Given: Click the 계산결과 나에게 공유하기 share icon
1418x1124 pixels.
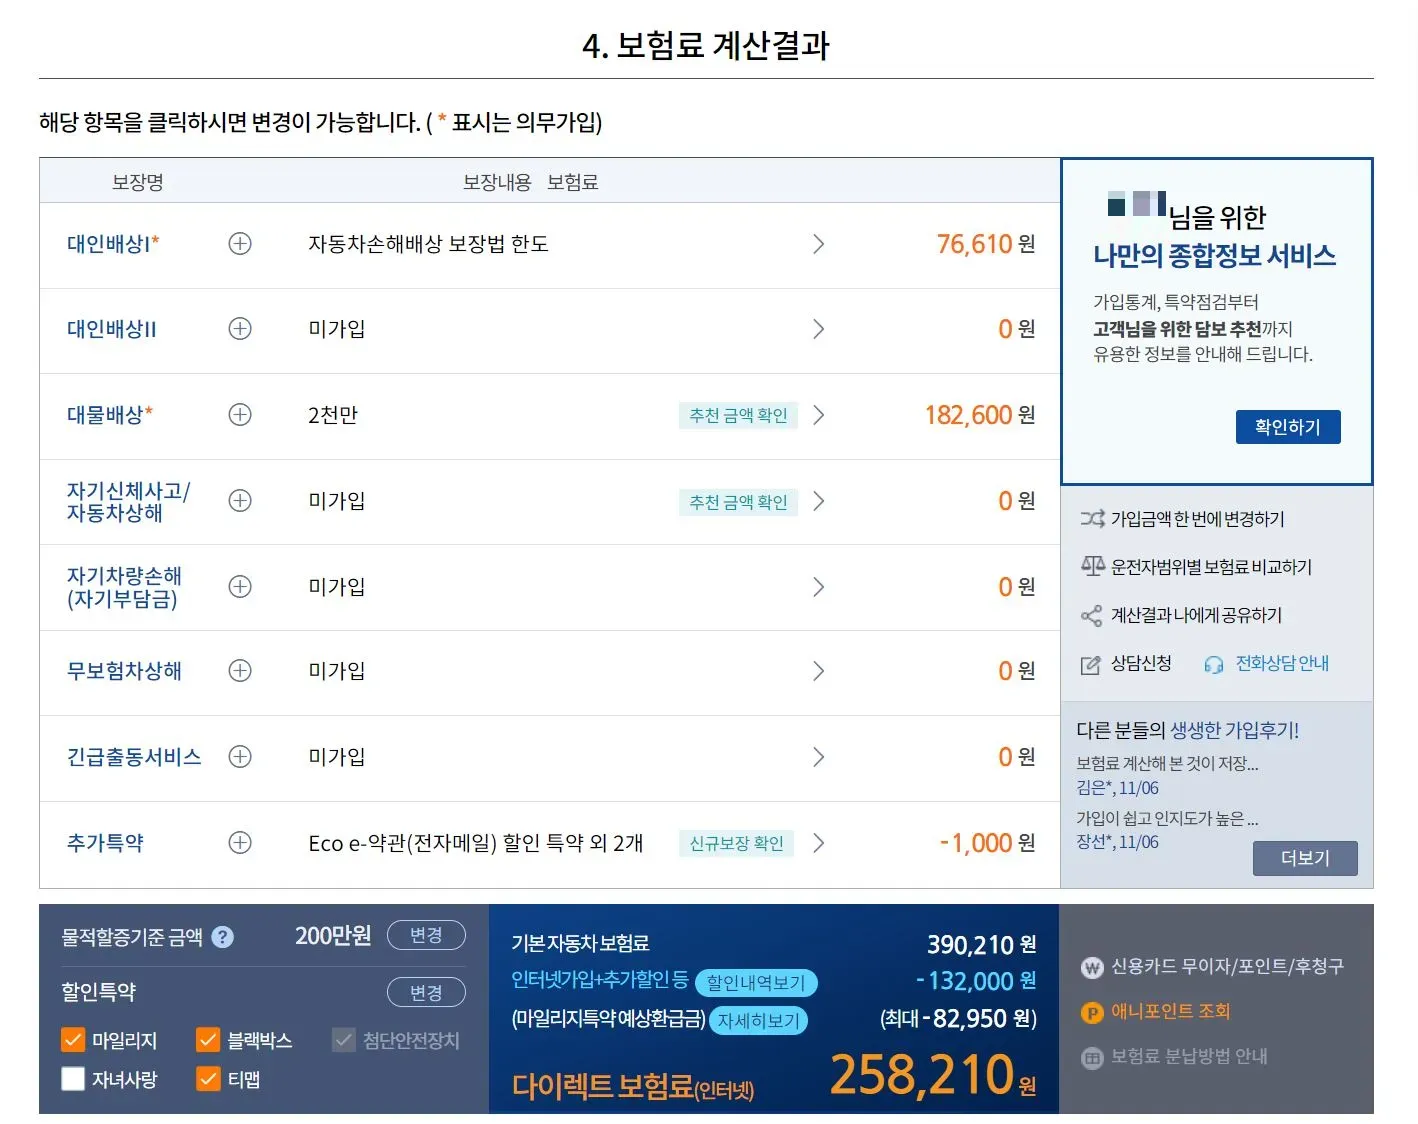Looking at the screenshot, I should 1093,615.
